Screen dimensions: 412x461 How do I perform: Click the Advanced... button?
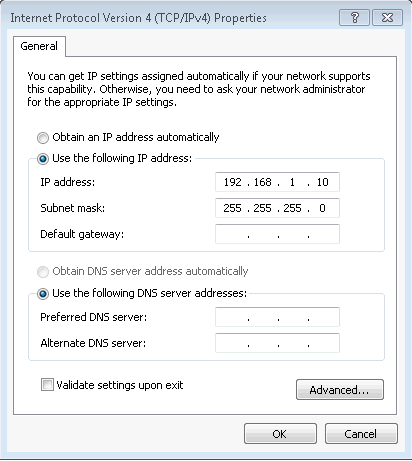(340, 389)
